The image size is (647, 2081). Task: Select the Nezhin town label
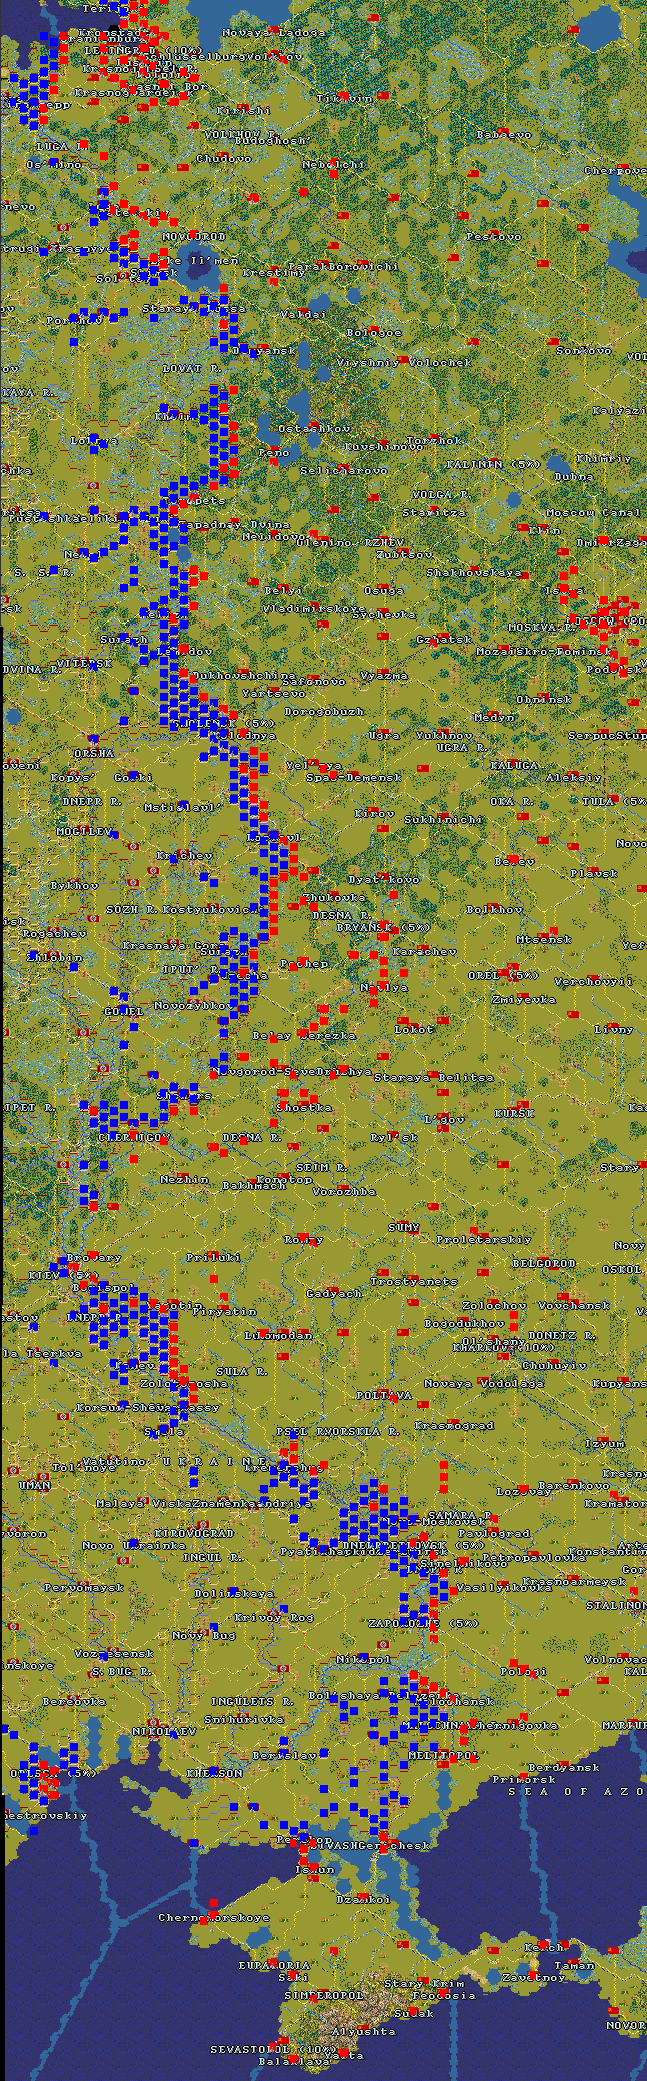click(185, 1180)
